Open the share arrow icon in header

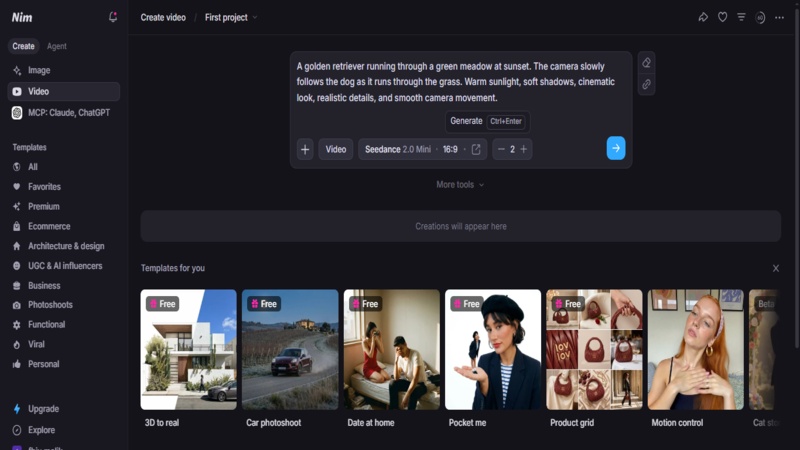coord(703,17)
